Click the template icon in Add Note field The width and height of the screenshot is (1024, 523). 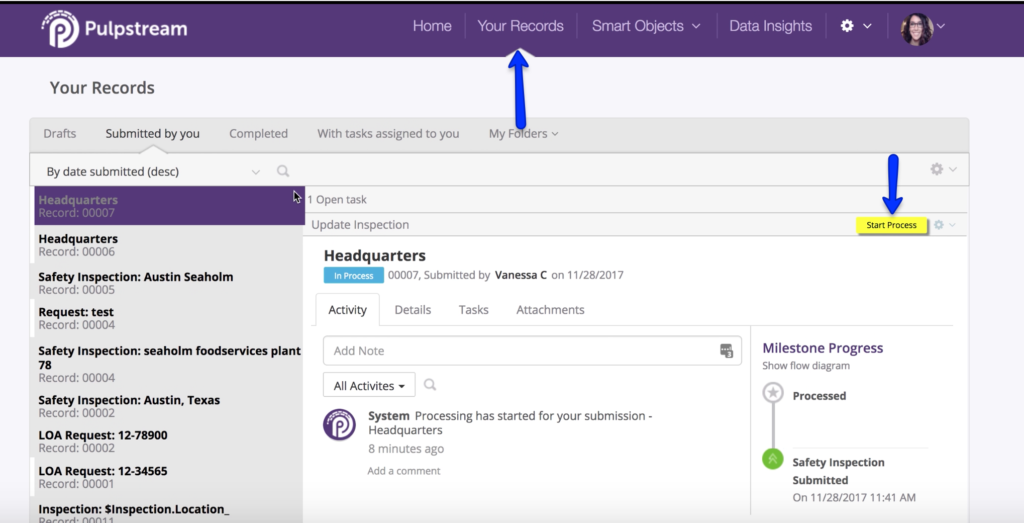point(726,351)
